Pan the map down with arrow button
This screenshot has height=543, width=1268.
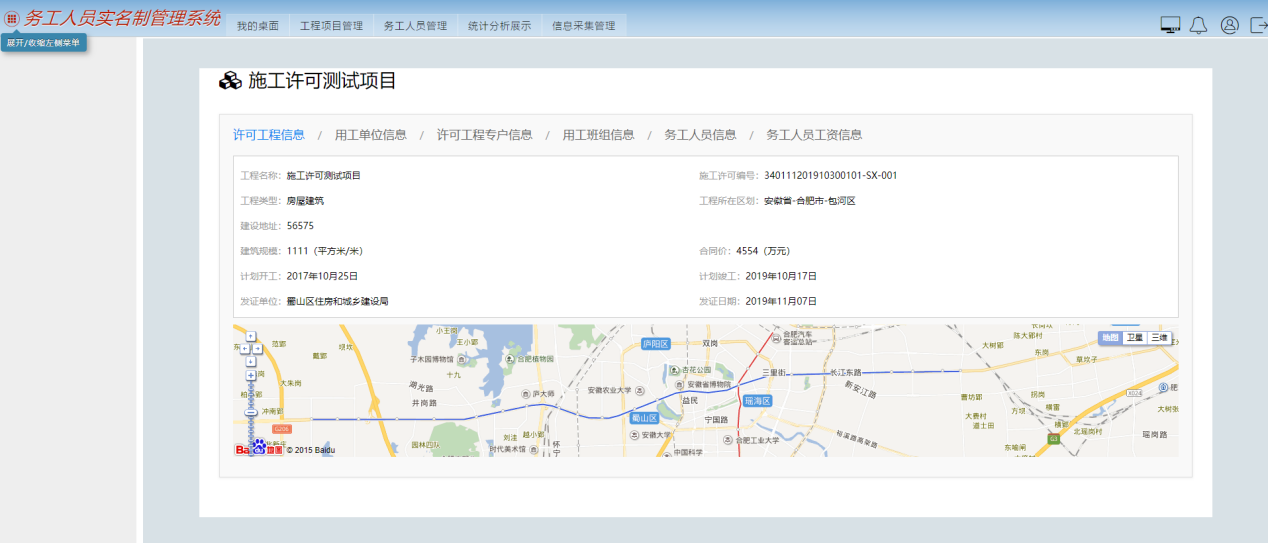[x=251, y=361]
